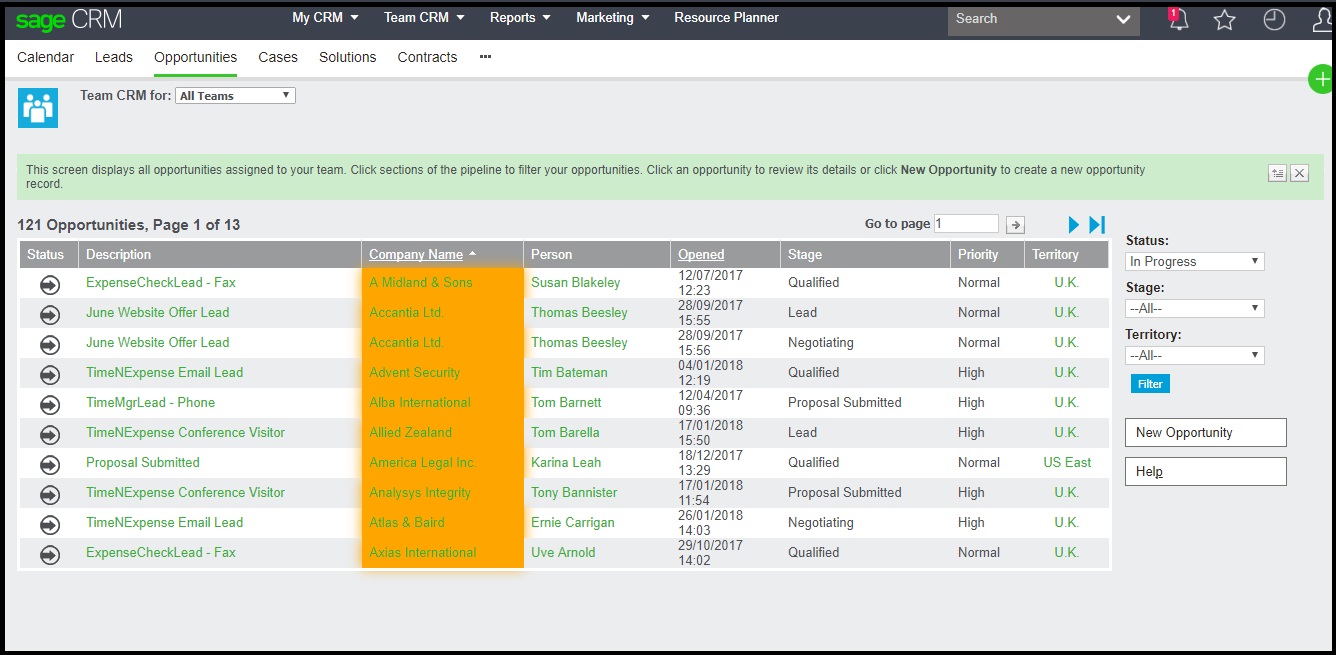The image size is (1336, 655).
Task: Jump to last page arrow
Action: [1097, 225]
